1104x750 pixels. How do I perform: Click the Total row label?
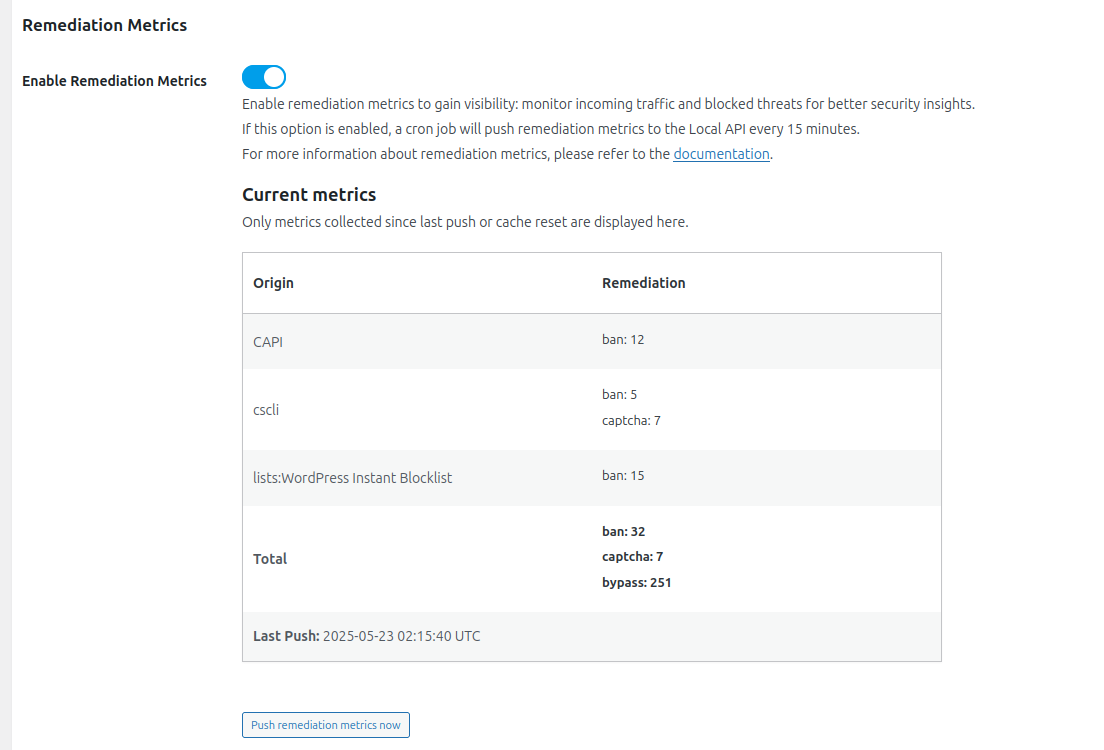(270, 559)
